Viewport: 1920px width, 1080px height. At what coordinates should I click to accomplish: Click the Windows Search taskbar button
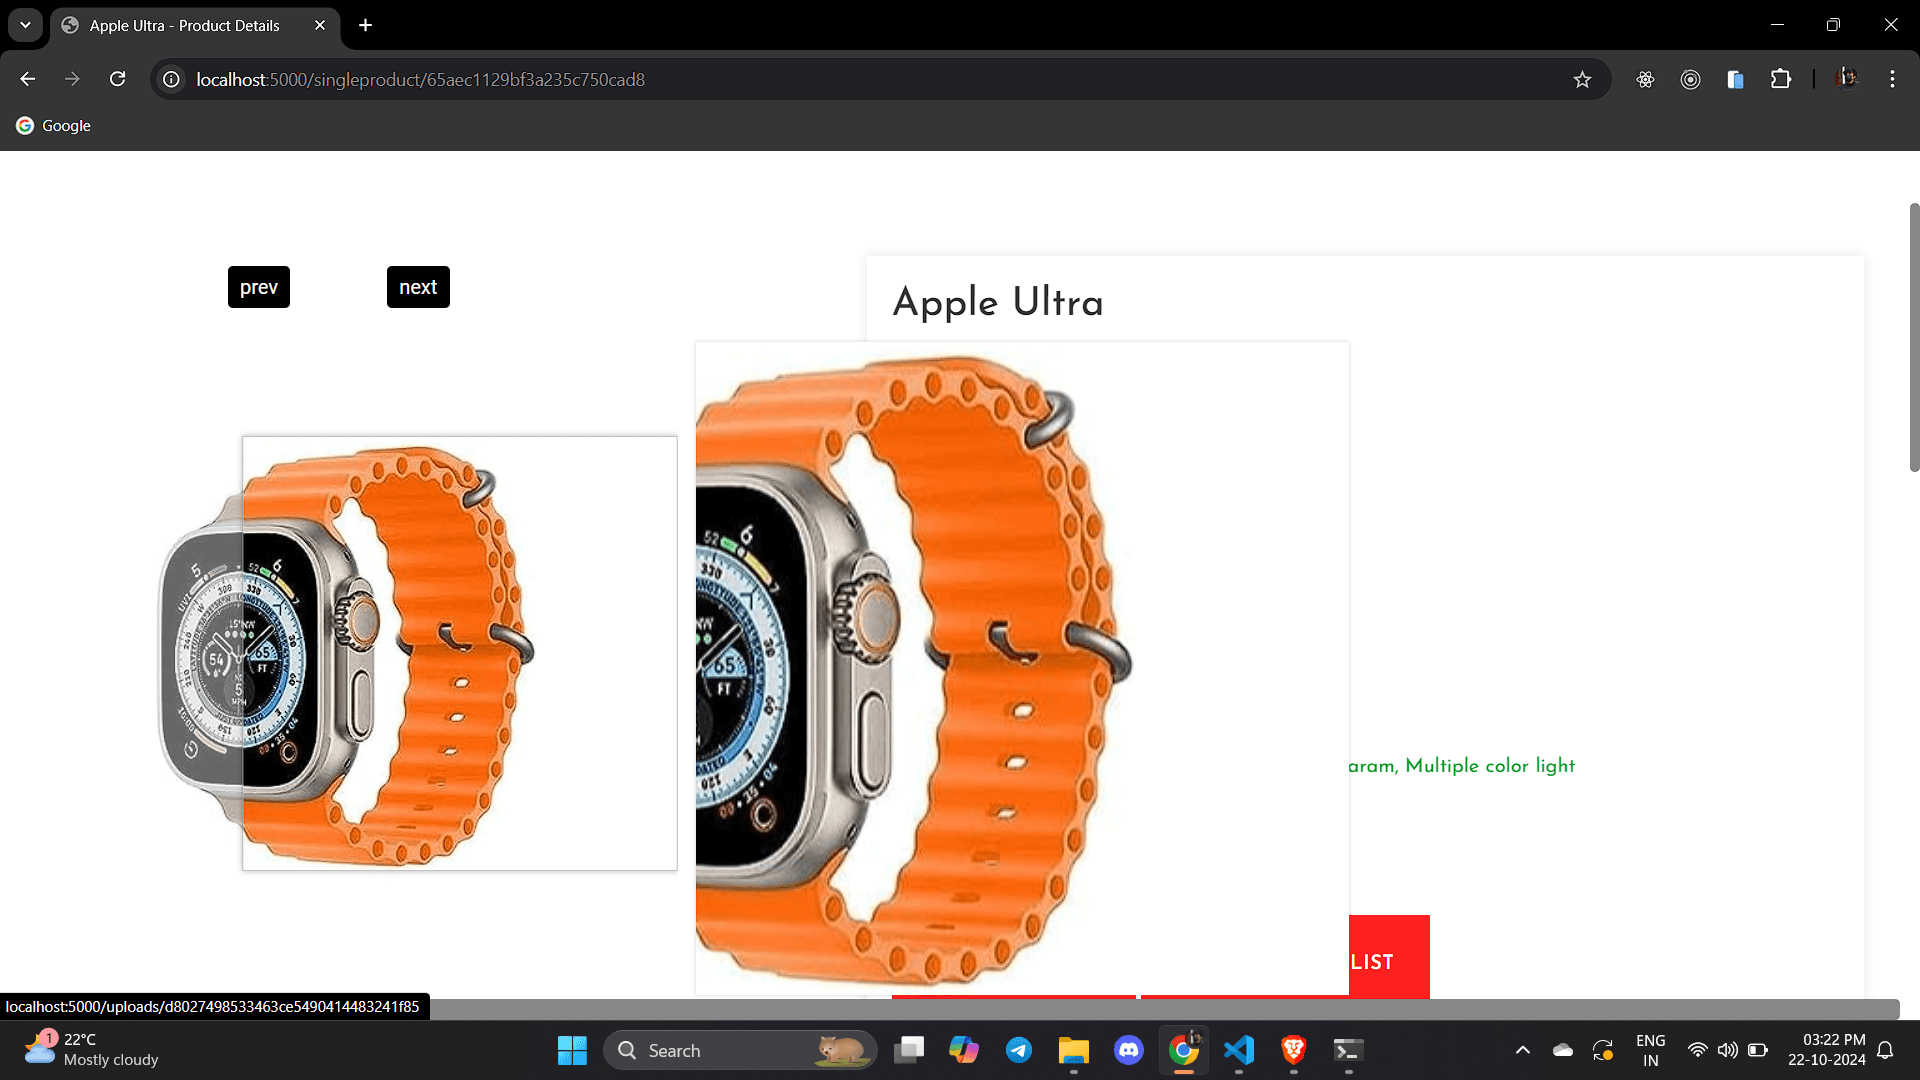coord(741,1051)
